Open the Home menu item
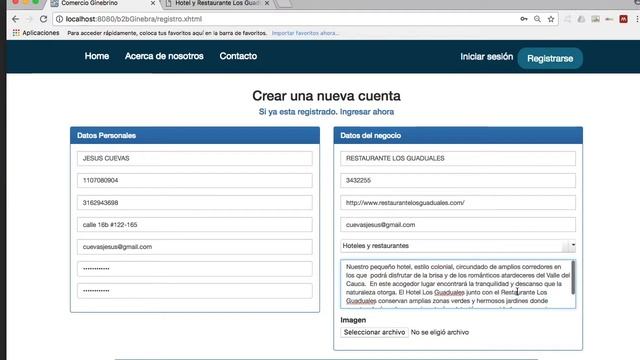This screenshot has width=640, height=360. click(97, 56)
